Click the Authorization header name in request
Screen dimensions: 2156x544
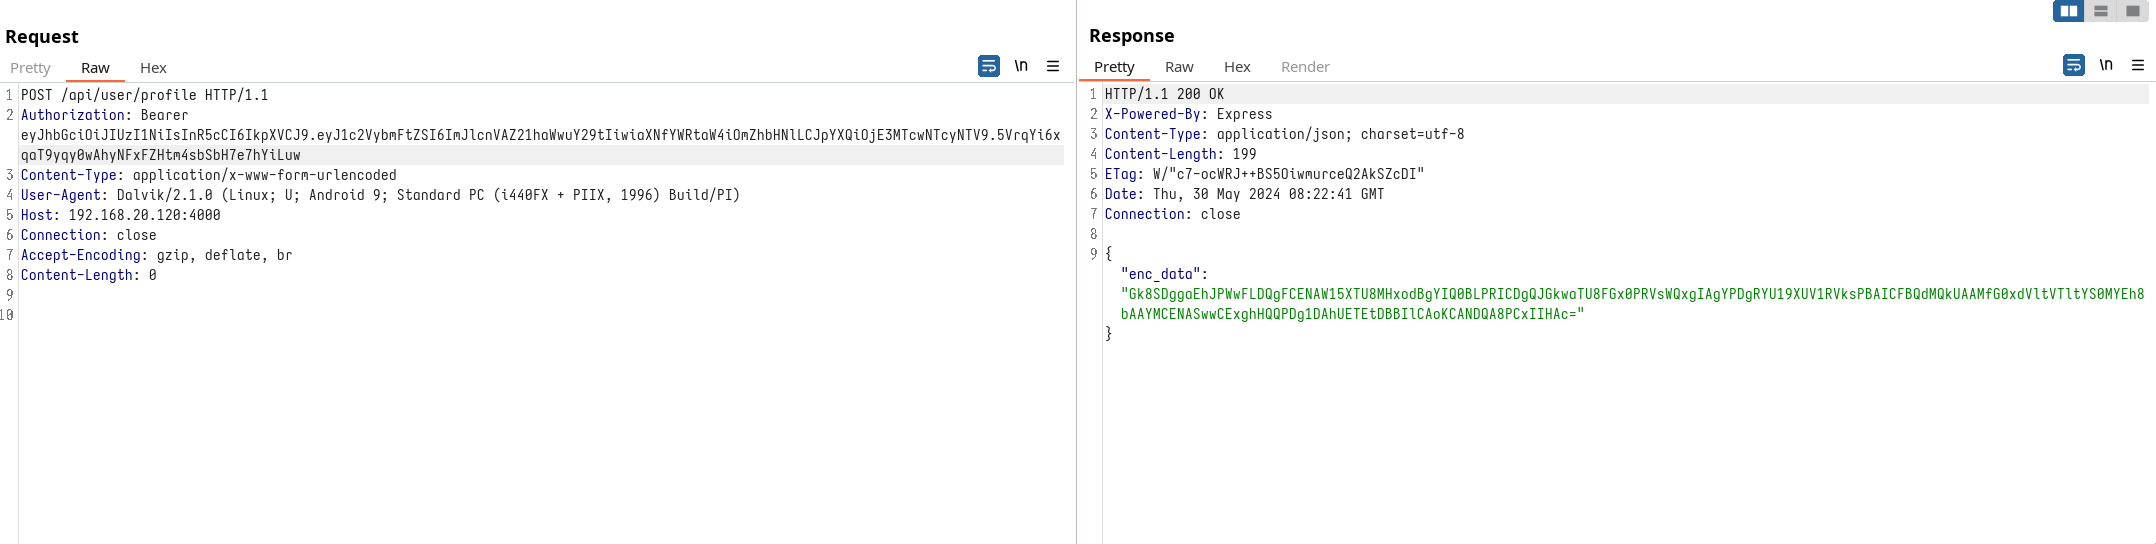coord(72,115)
